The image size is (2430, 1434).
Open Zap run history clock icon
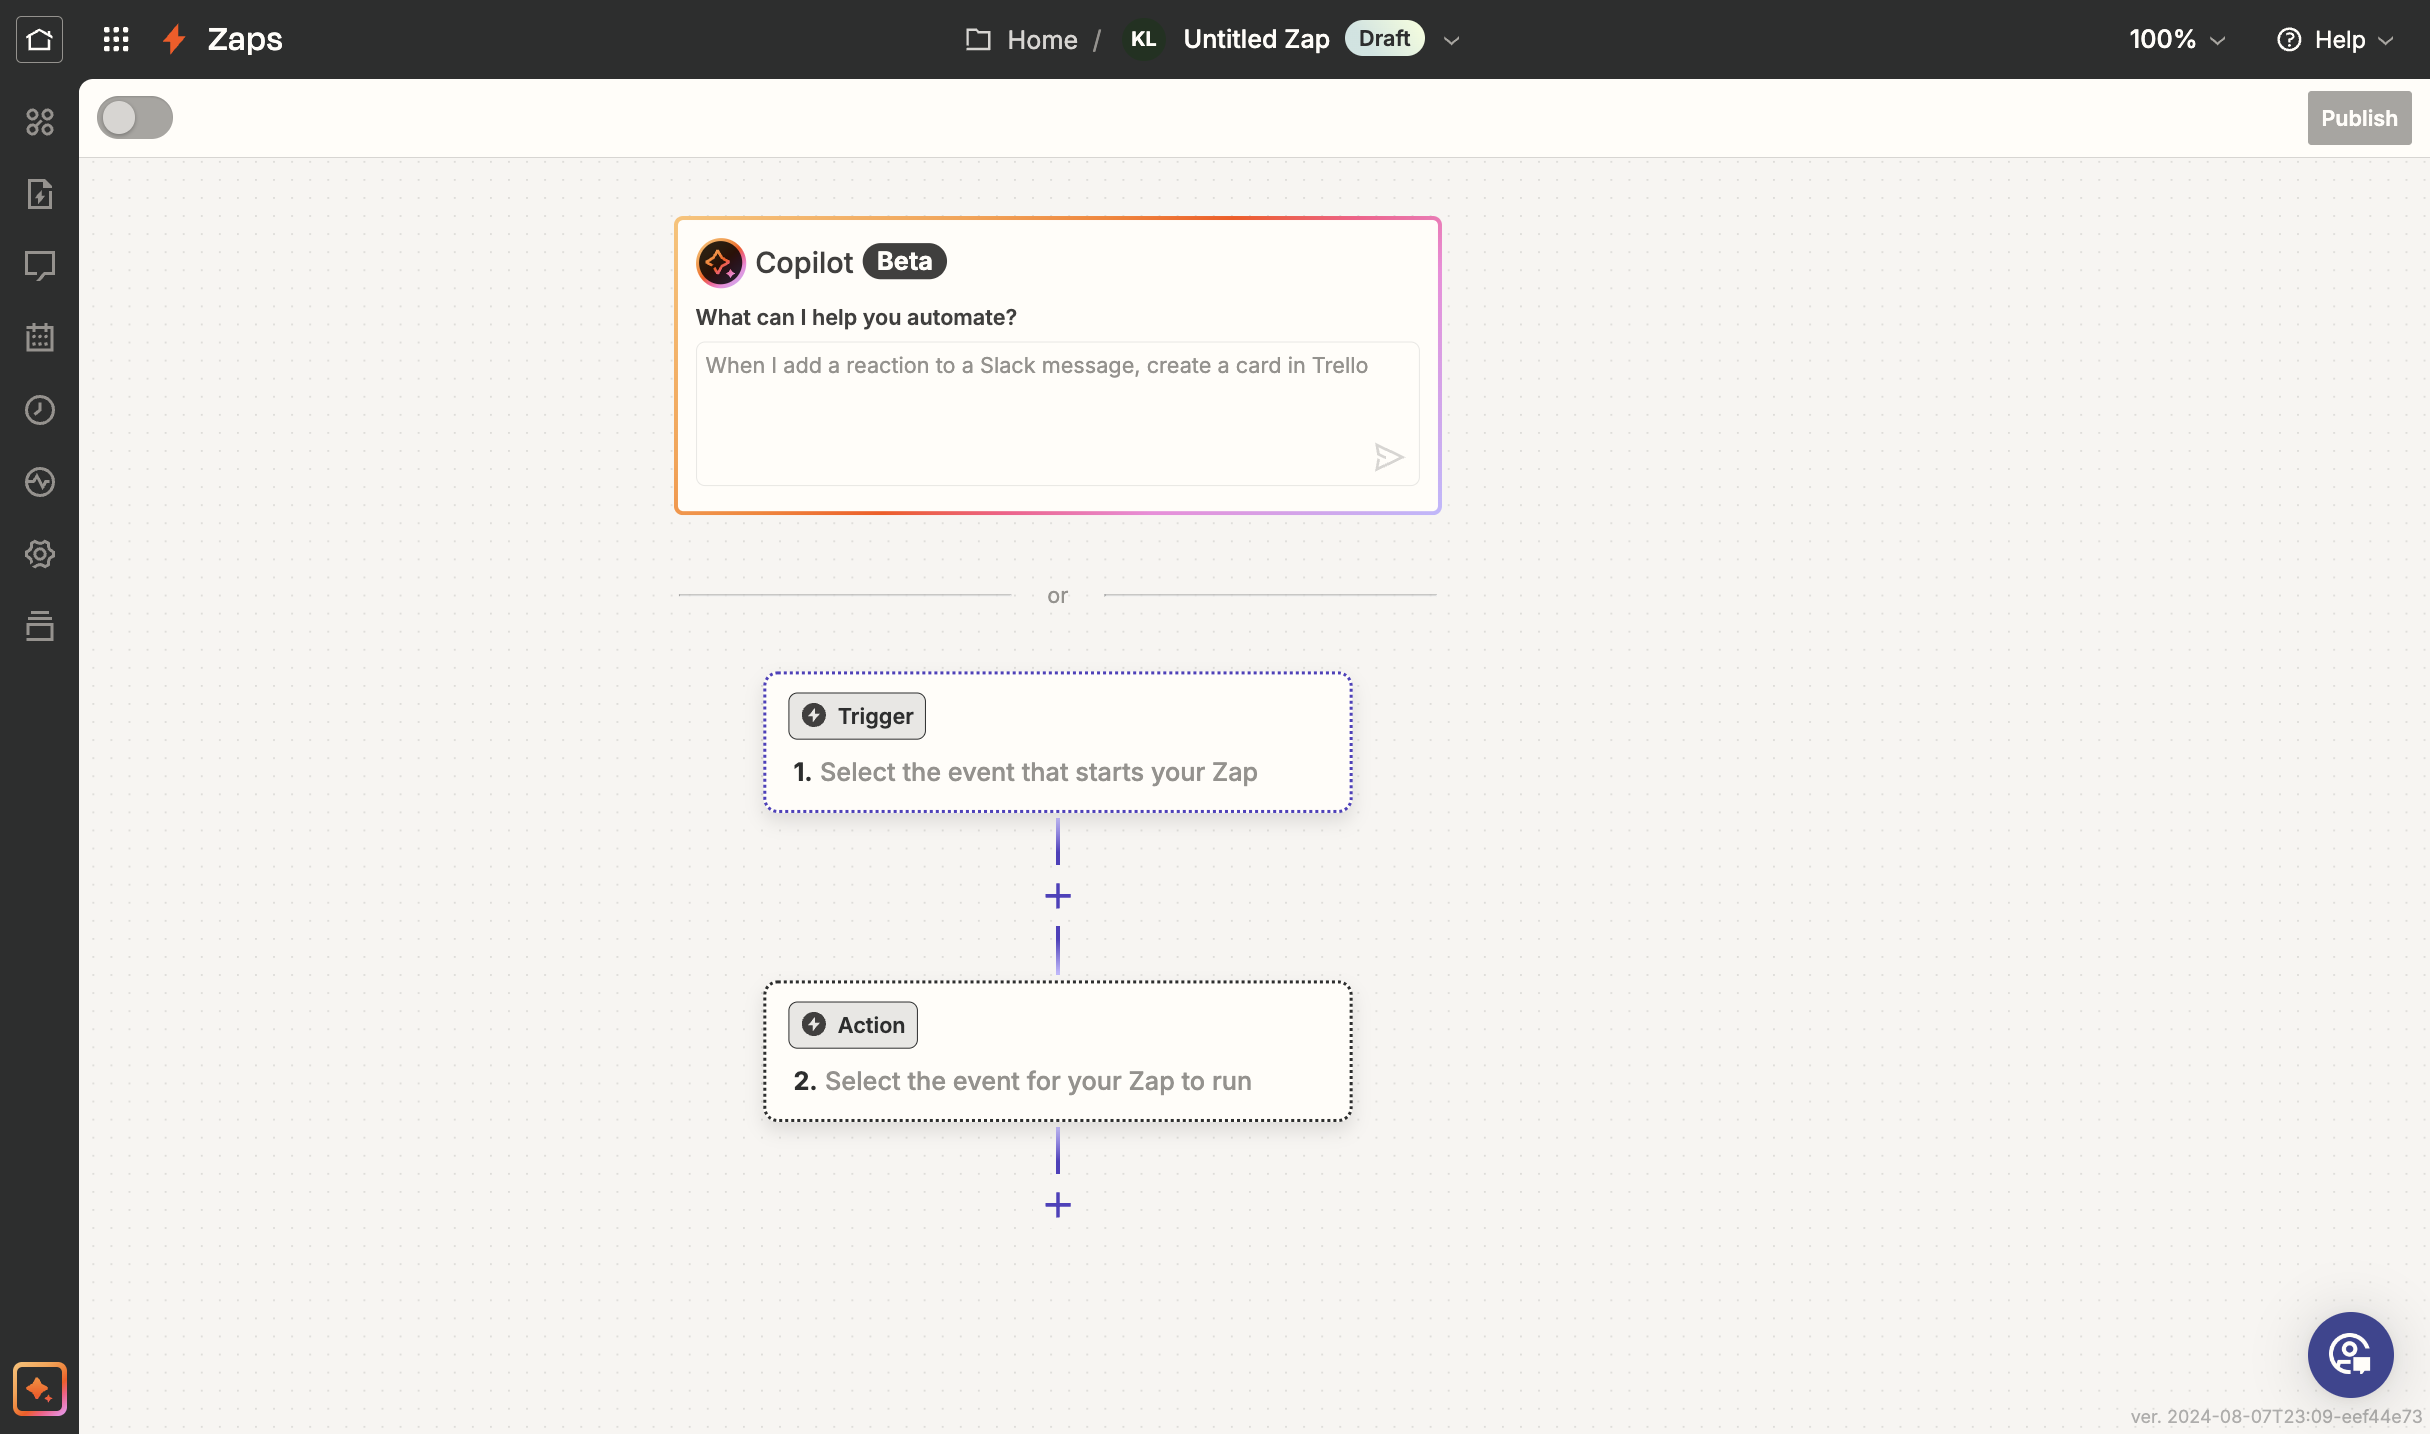pos(39,410)
